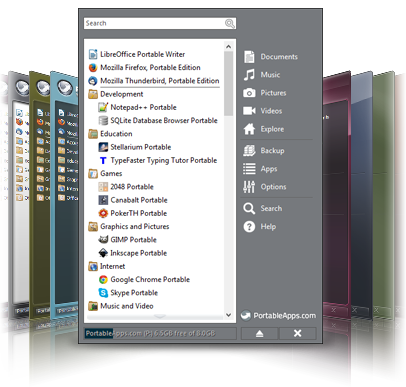The image size is (406, 387).
Task: Open the Videos menu entry
Action: coord(271,111)
